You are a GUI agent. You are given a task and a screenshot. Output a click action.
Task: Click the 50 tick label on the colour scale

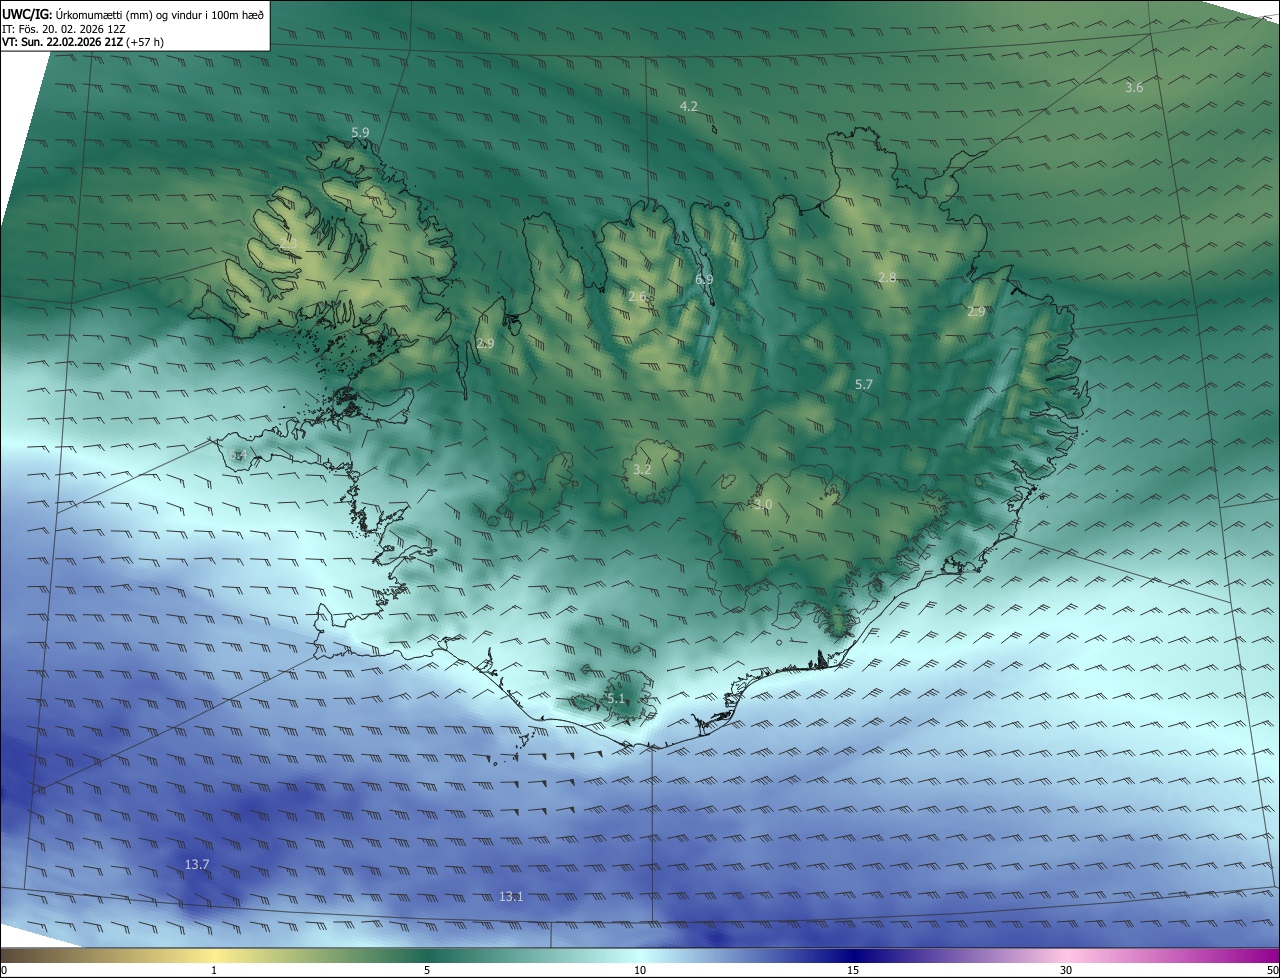coord(1272,970)
